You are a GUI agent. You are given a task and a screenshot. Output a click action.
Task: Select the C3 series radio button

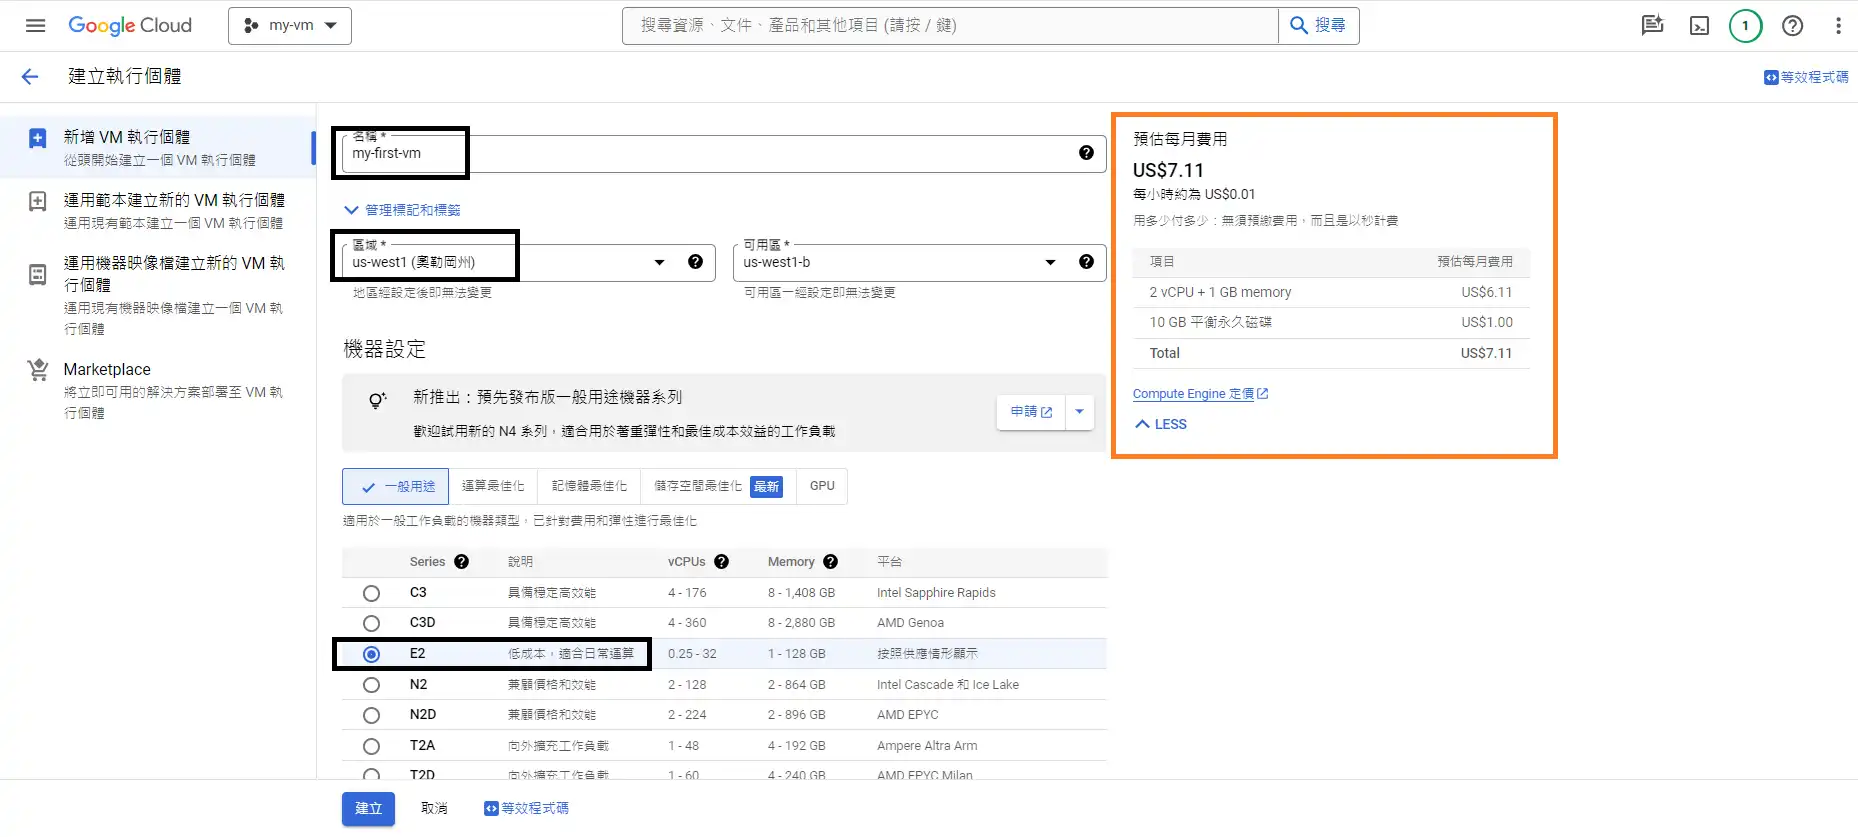click(371, 593)
